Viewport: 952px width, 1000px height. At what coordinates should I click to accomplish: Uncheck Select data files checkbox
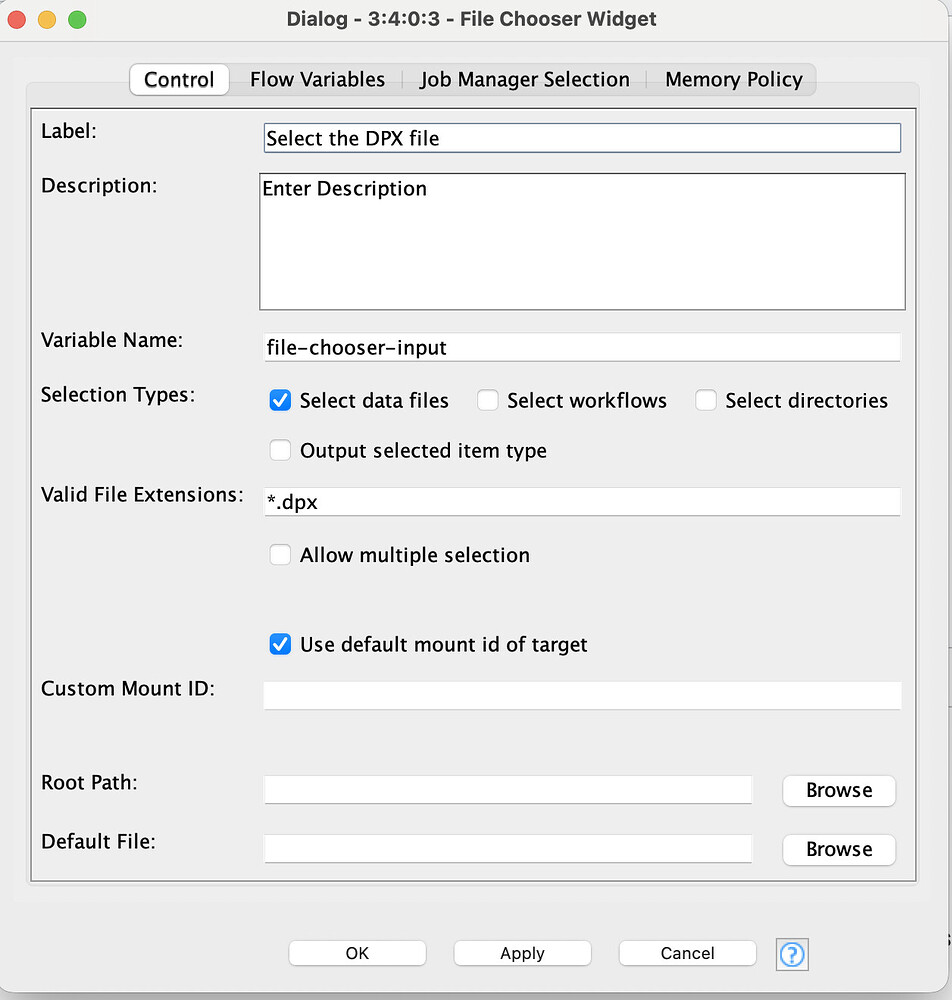click(280, 401)
